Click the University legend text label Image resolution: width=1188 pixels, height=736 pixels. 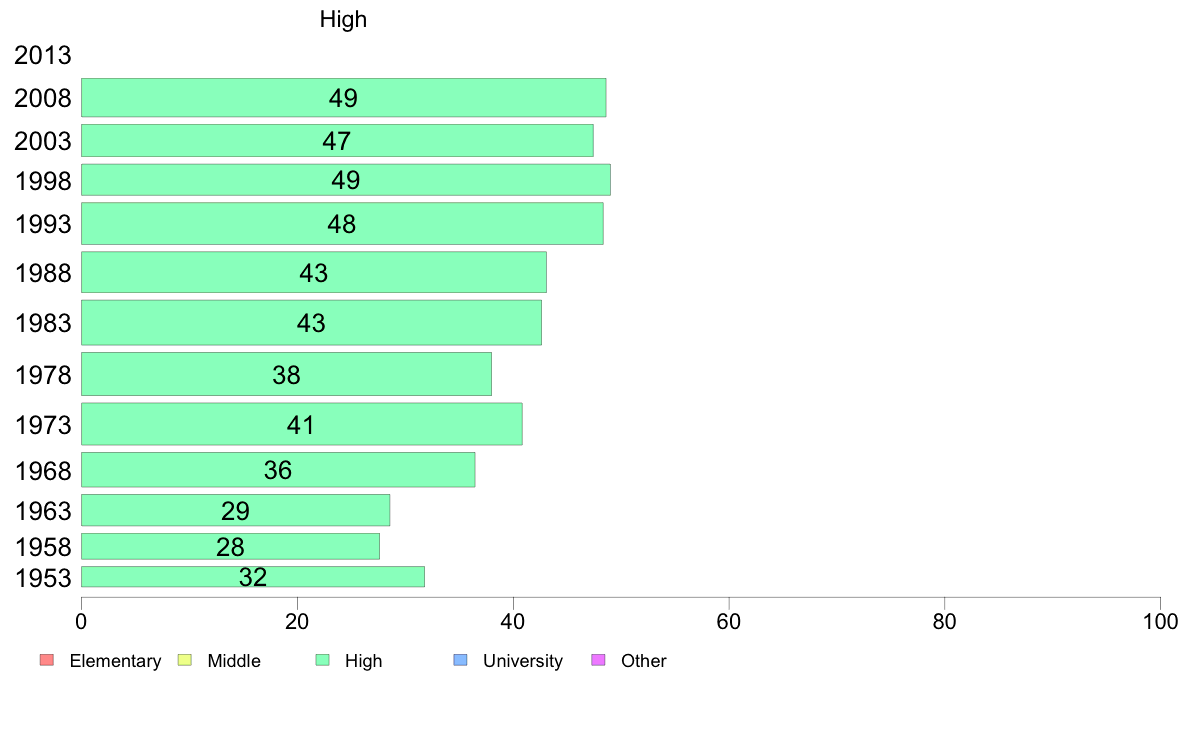(x=523, y=661)
